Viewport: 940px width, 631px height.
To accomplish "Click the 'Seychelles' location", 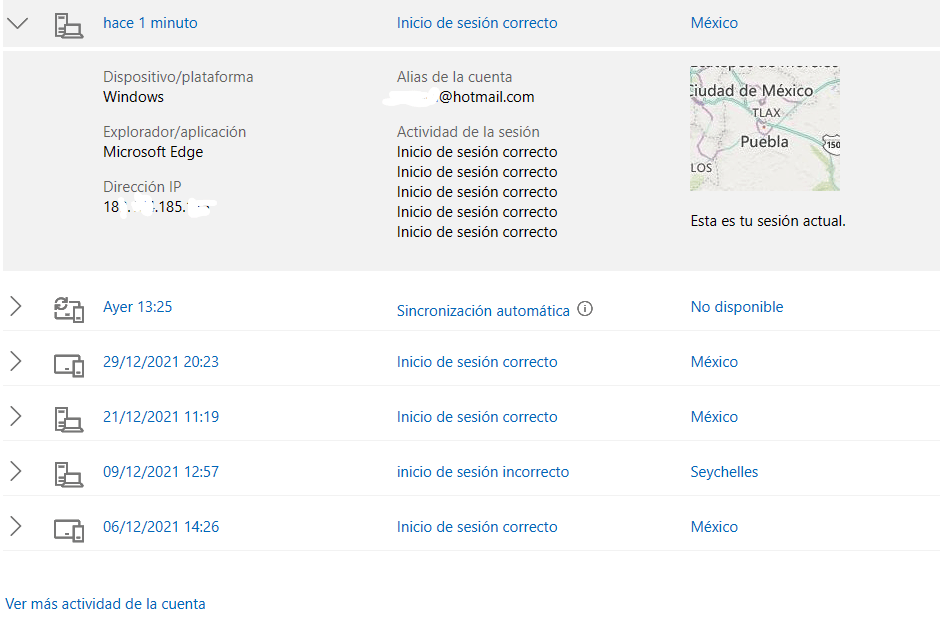I will [724, 472].
